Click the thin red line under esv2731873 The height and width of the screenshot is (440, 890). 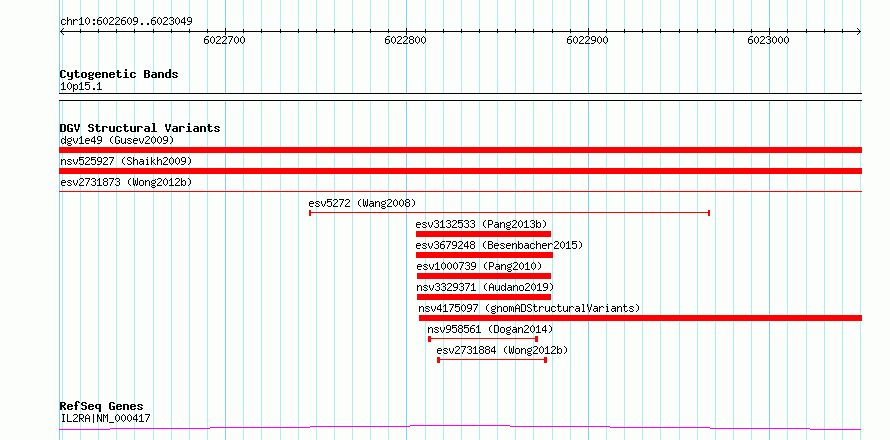[460, 192]
